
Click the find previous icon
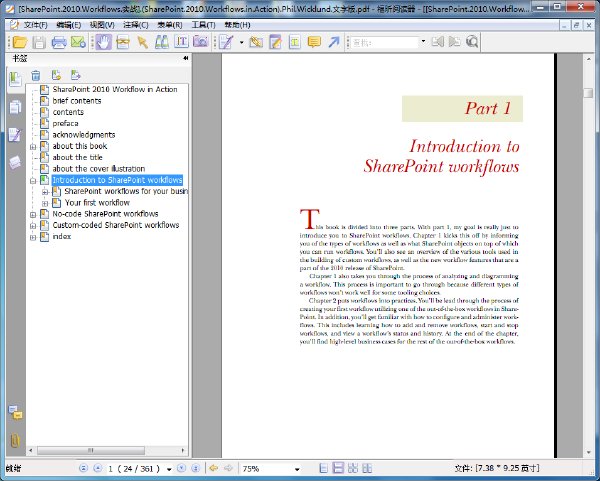pyautogui.click(x=438, y=41)
